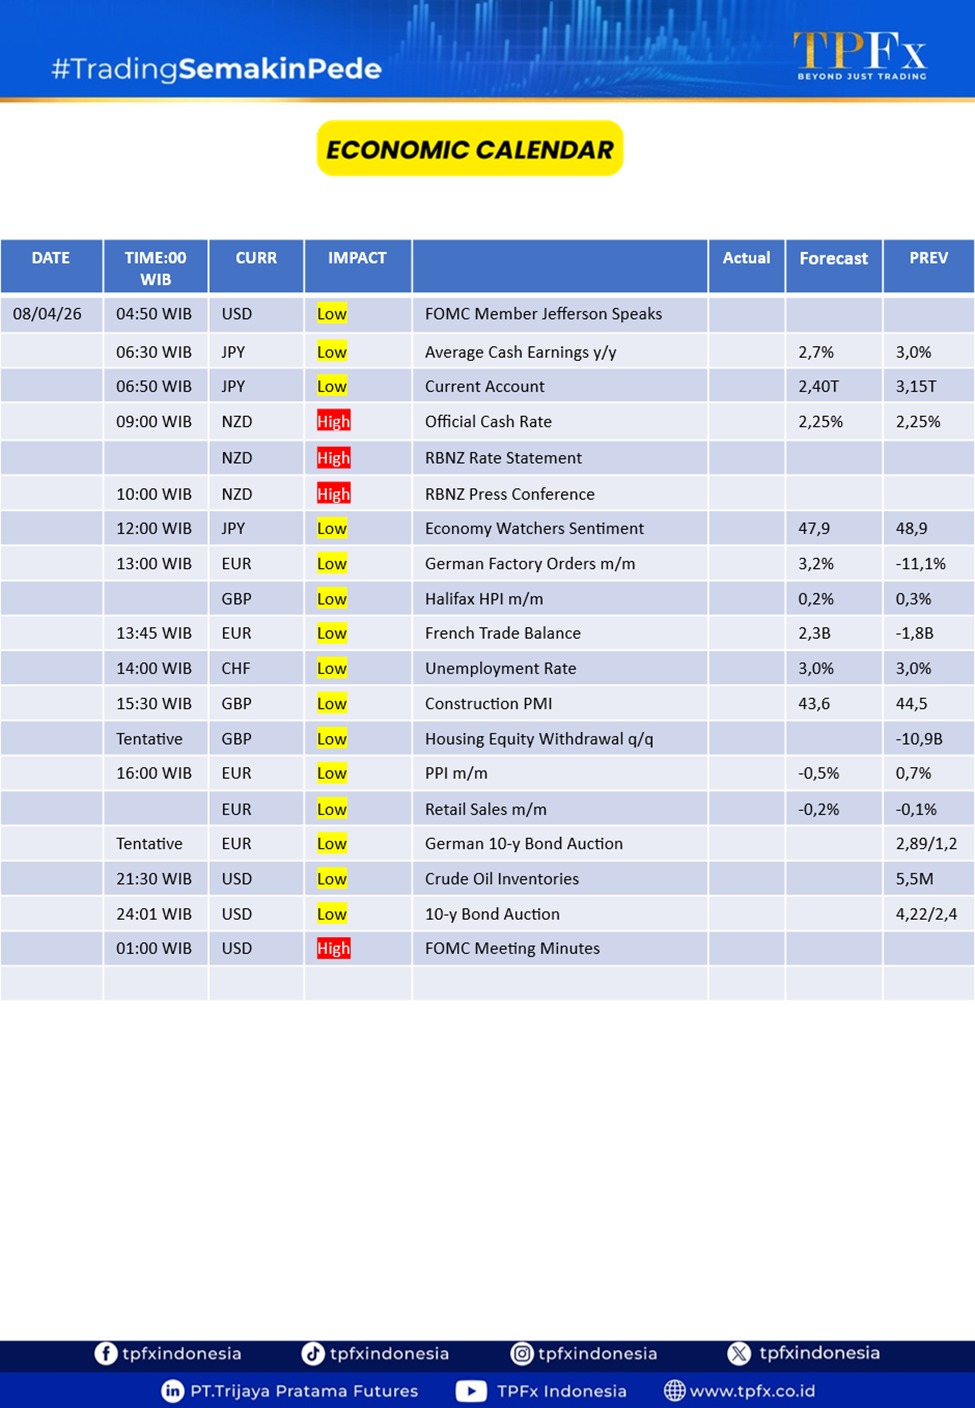Screen dimensions: 975x1408
Task: Select the German Factory Orders m/m entry
Action: [x=529, y=564]
